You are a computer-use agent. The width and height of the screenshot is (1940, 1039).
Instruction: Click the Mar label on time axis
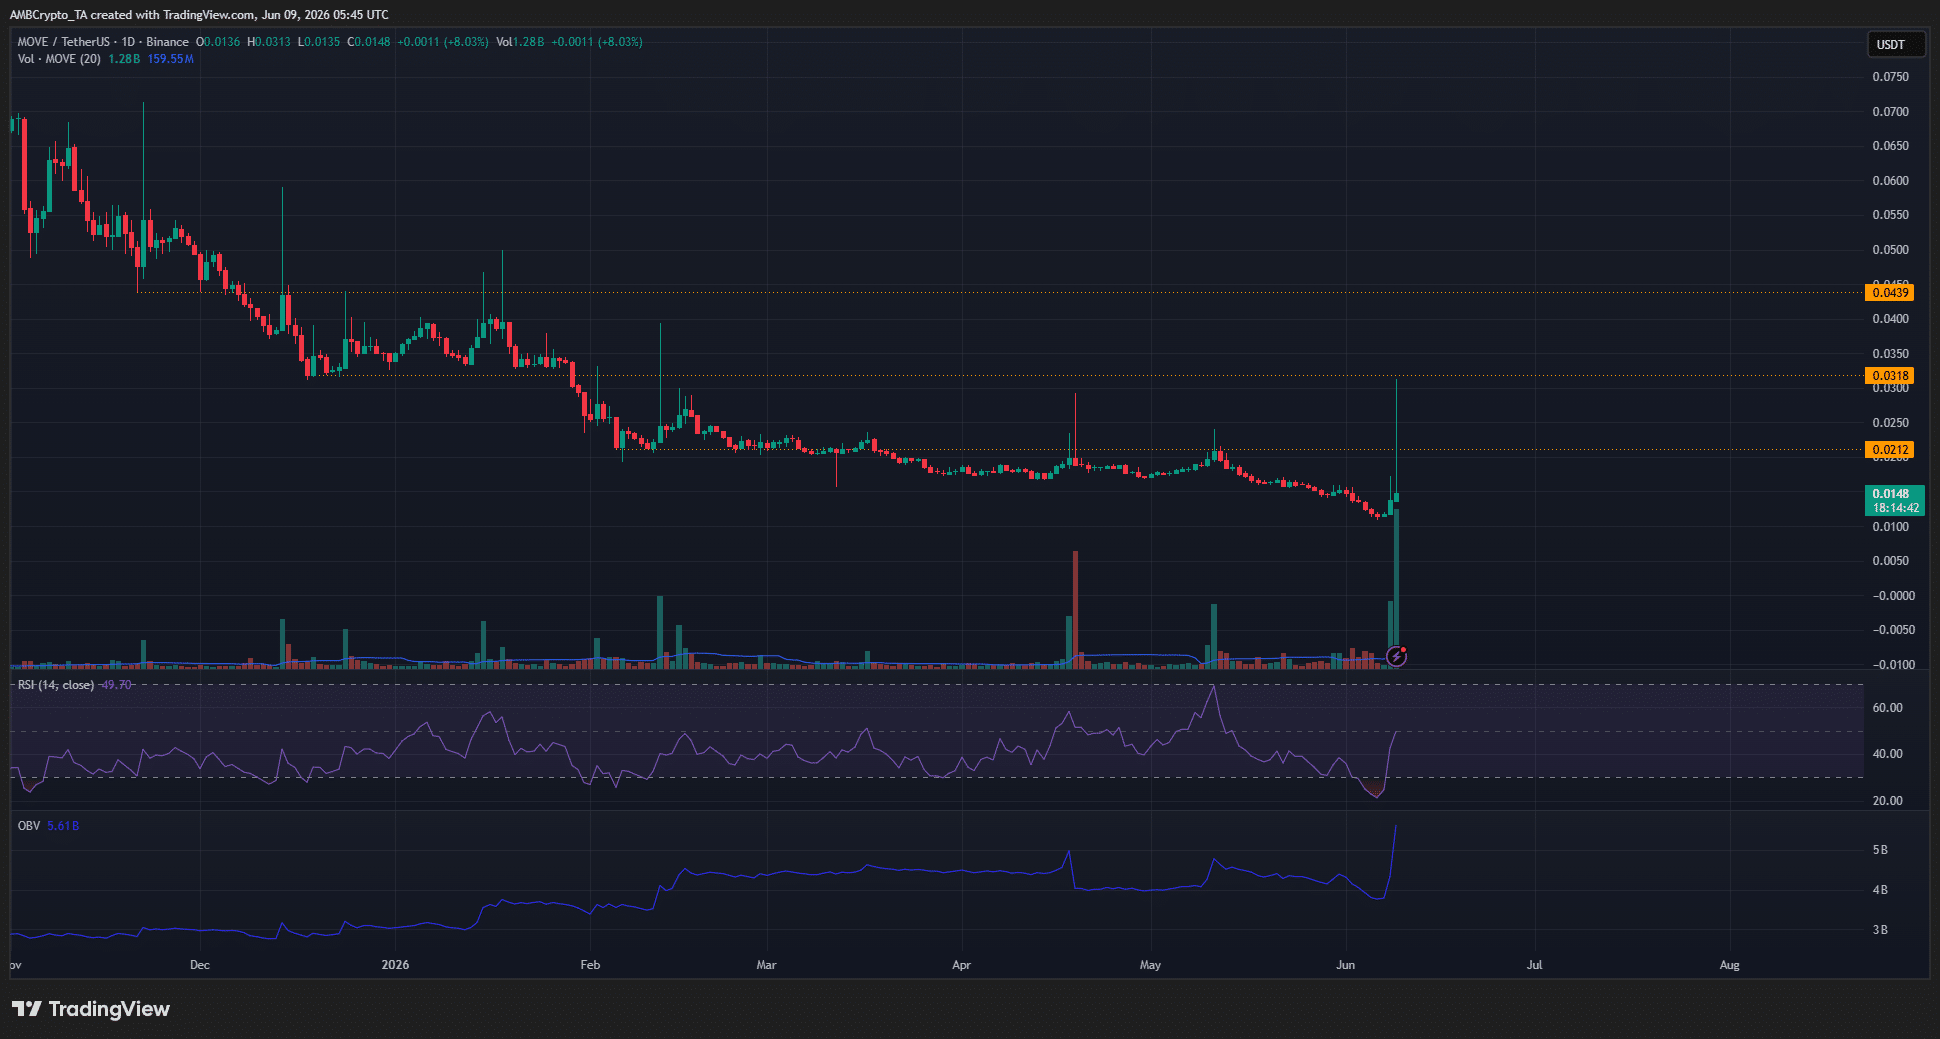point(767,965)
